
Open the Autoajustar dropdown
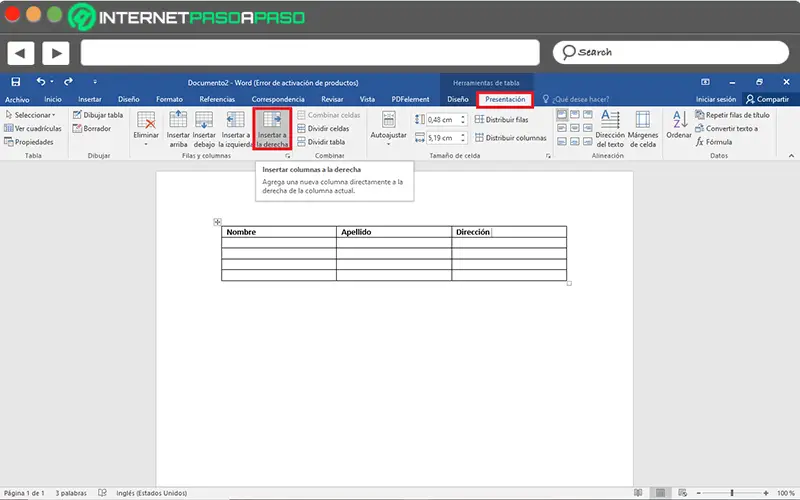(x=388, y=129)
